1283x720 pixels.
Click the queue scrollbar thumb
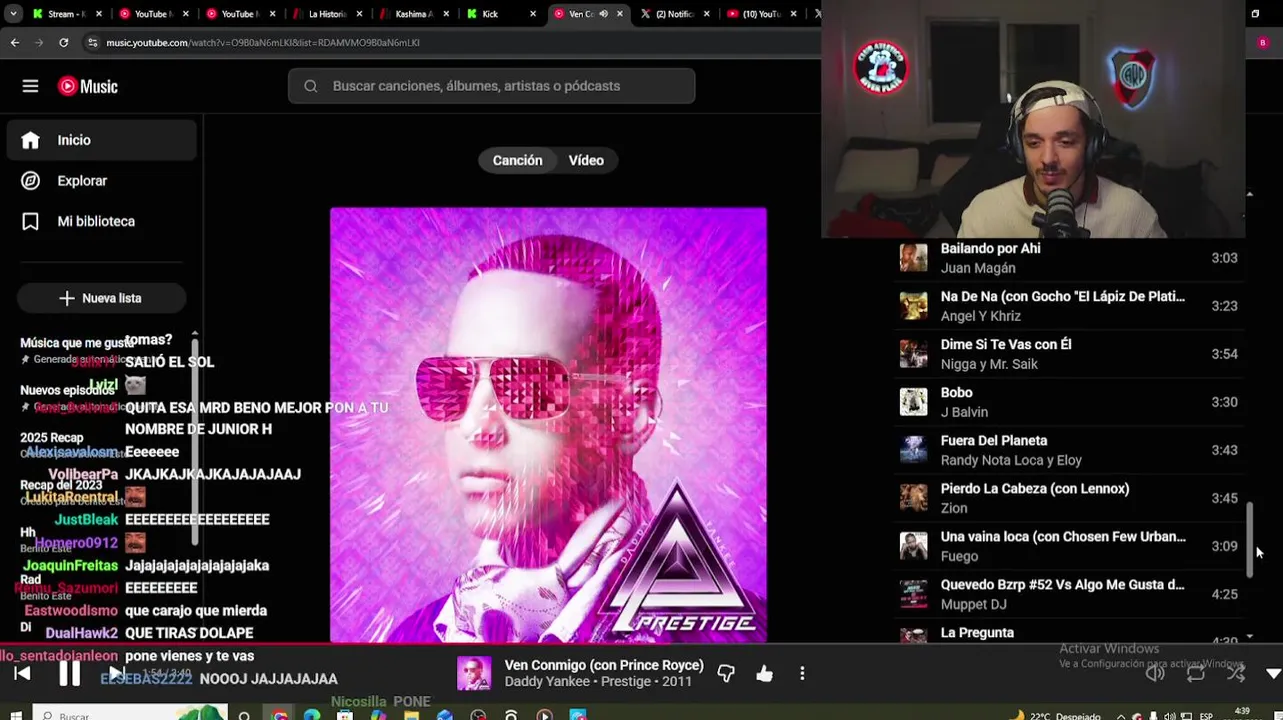(x=1249, y=539)
